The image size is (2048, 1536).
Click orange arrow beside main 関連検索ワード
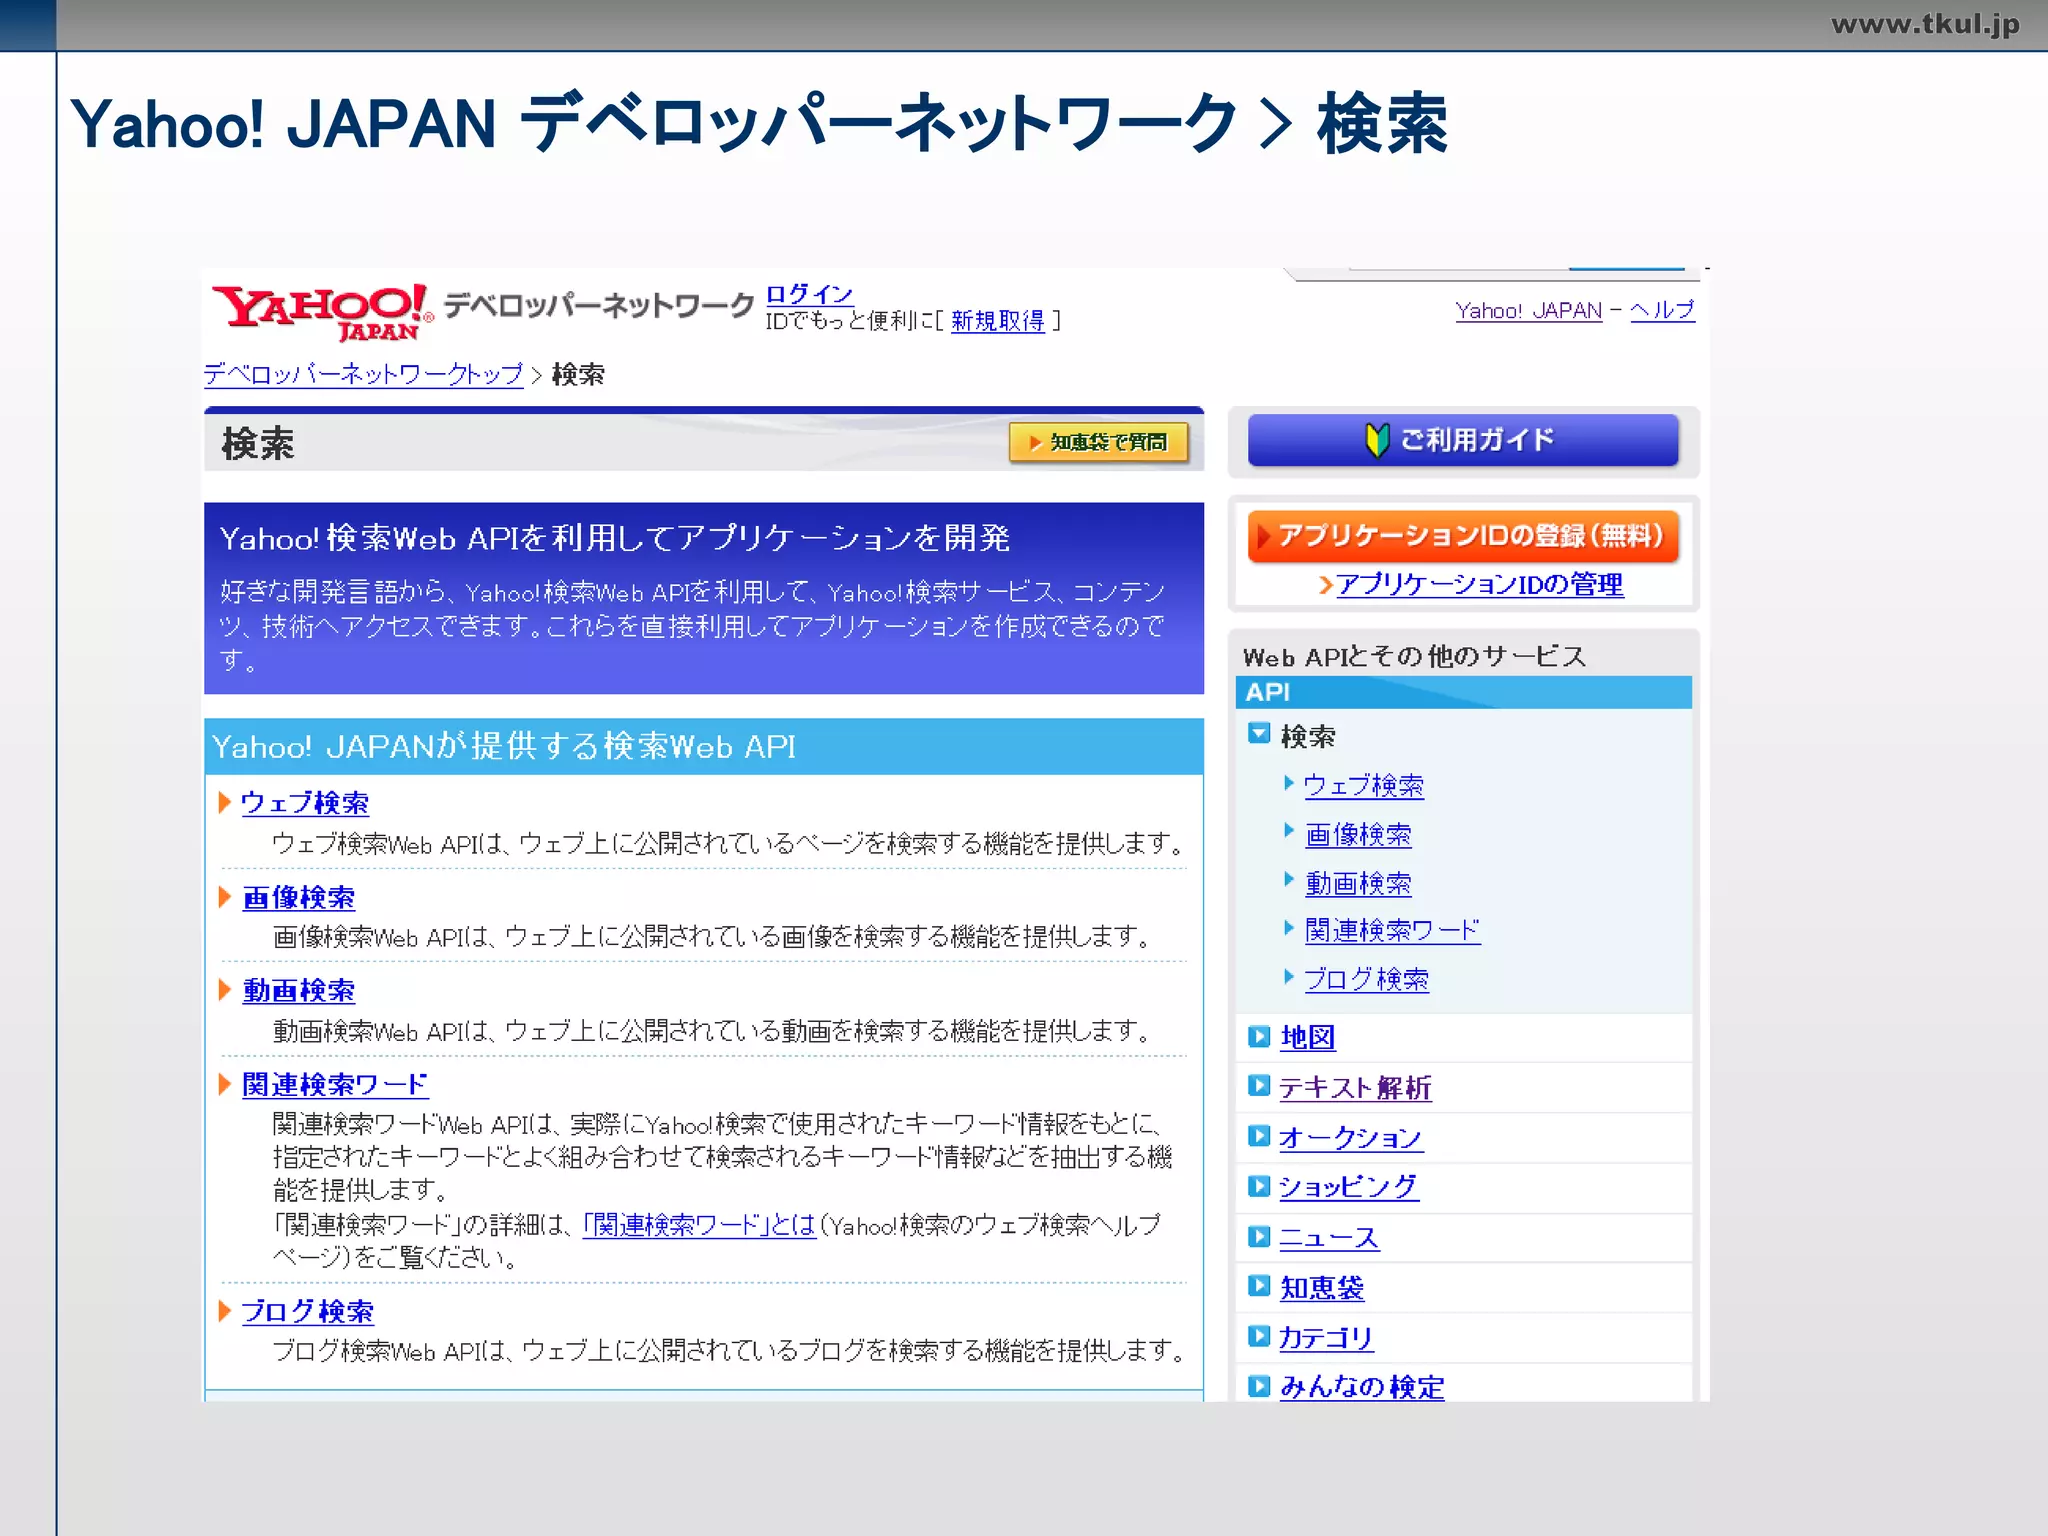pyautogui.click(x=225, y=1084)
